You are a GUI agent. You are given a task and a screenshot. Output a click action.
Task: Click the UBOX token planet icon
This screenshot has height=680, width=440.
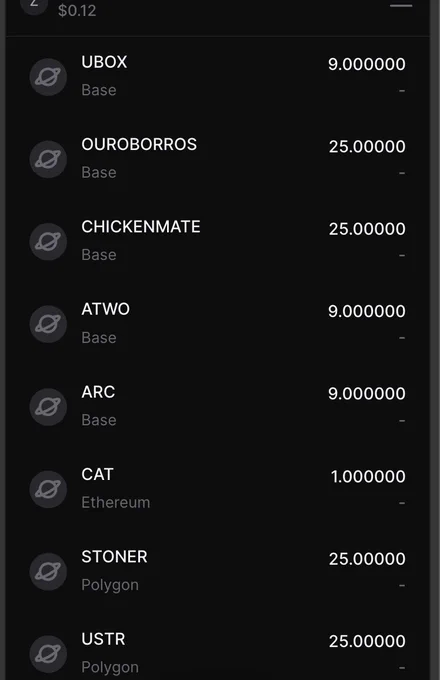click(48, 77)
